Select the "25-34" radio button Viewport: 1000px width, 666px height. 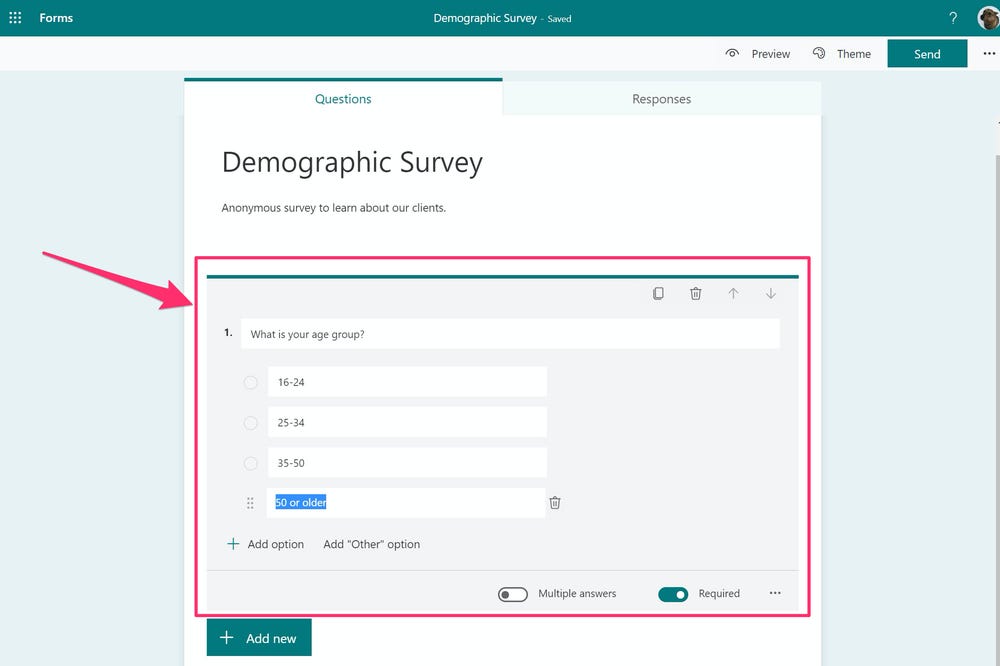(x=250, y=422)
